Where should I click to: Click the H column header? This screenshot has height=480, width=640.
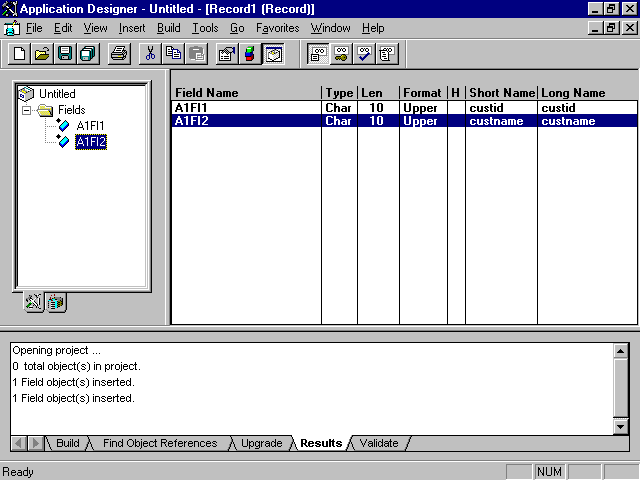point(456,93)
